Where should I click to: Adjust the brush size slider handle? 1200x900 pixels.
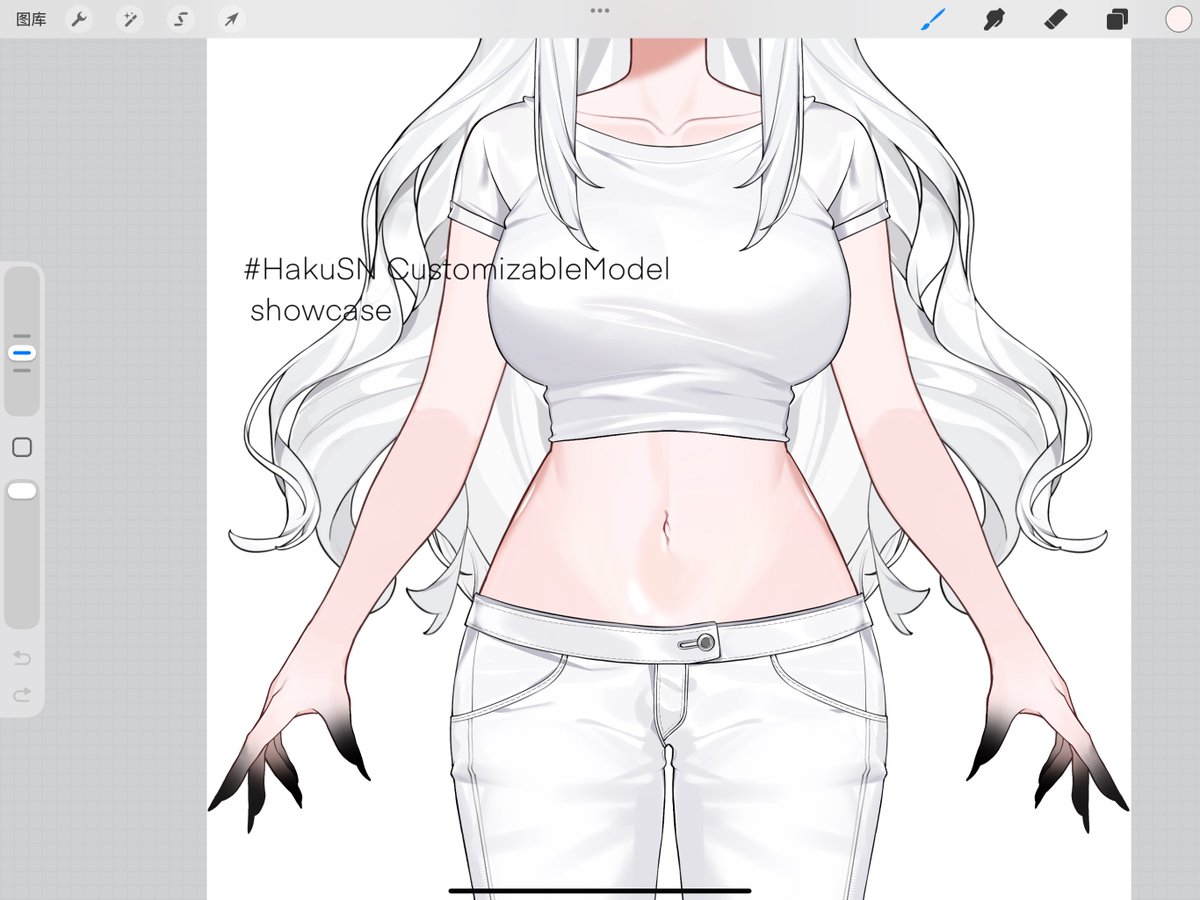pos(22,353)
